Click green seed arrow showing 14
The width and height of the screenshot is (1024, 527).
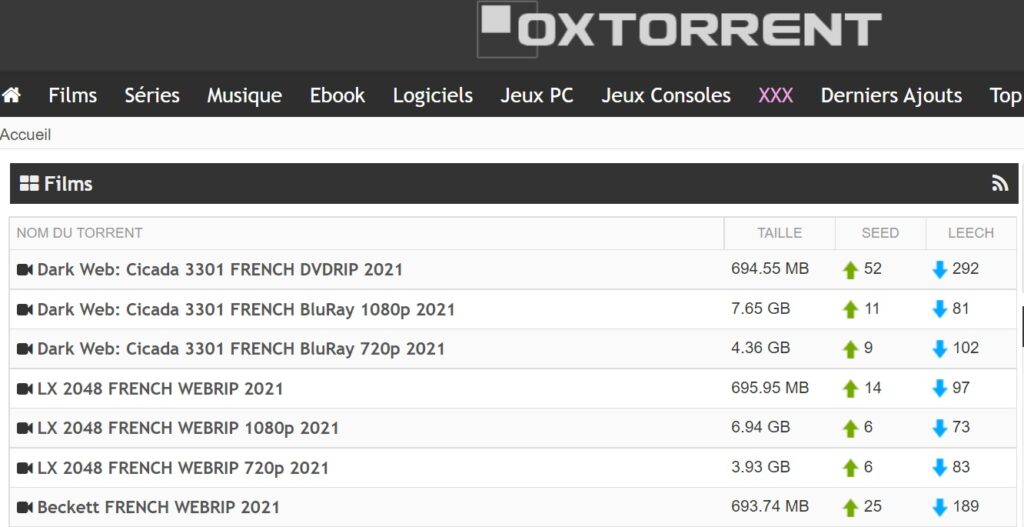850,389
